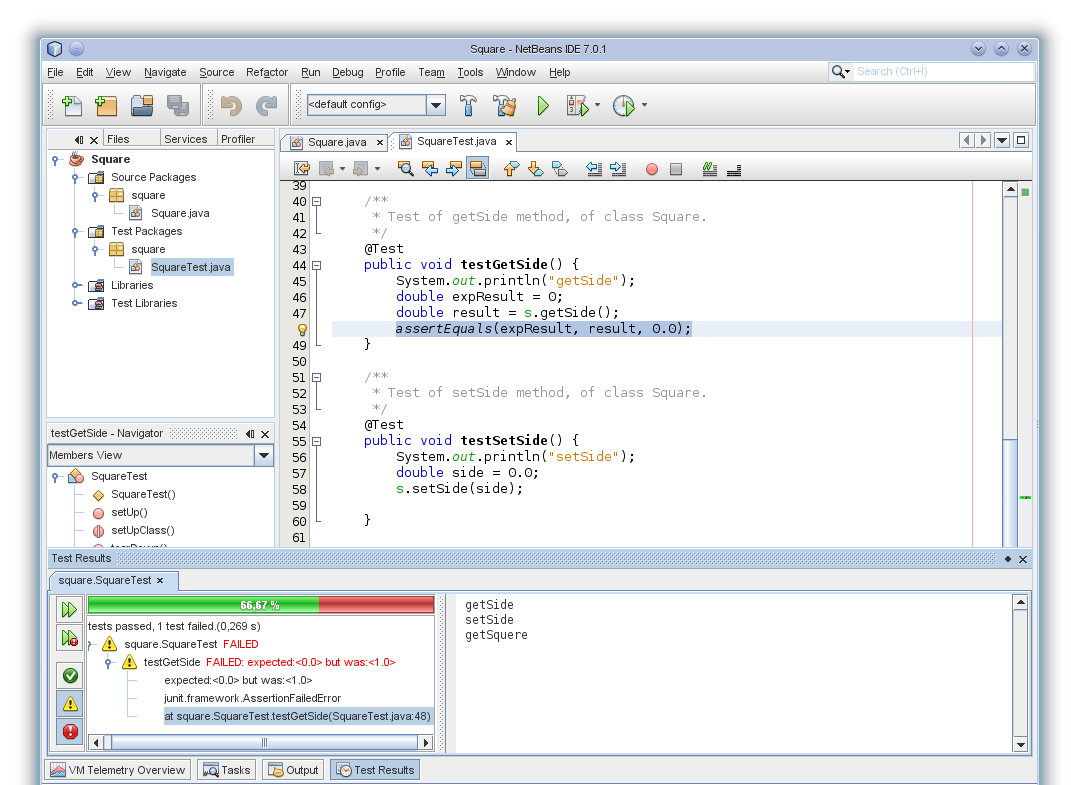The height and width of the screenshot is (785, 1071).
Task: Toggle Show Warnings filter with yellow triangle
Action: click(x=70, y=704)
